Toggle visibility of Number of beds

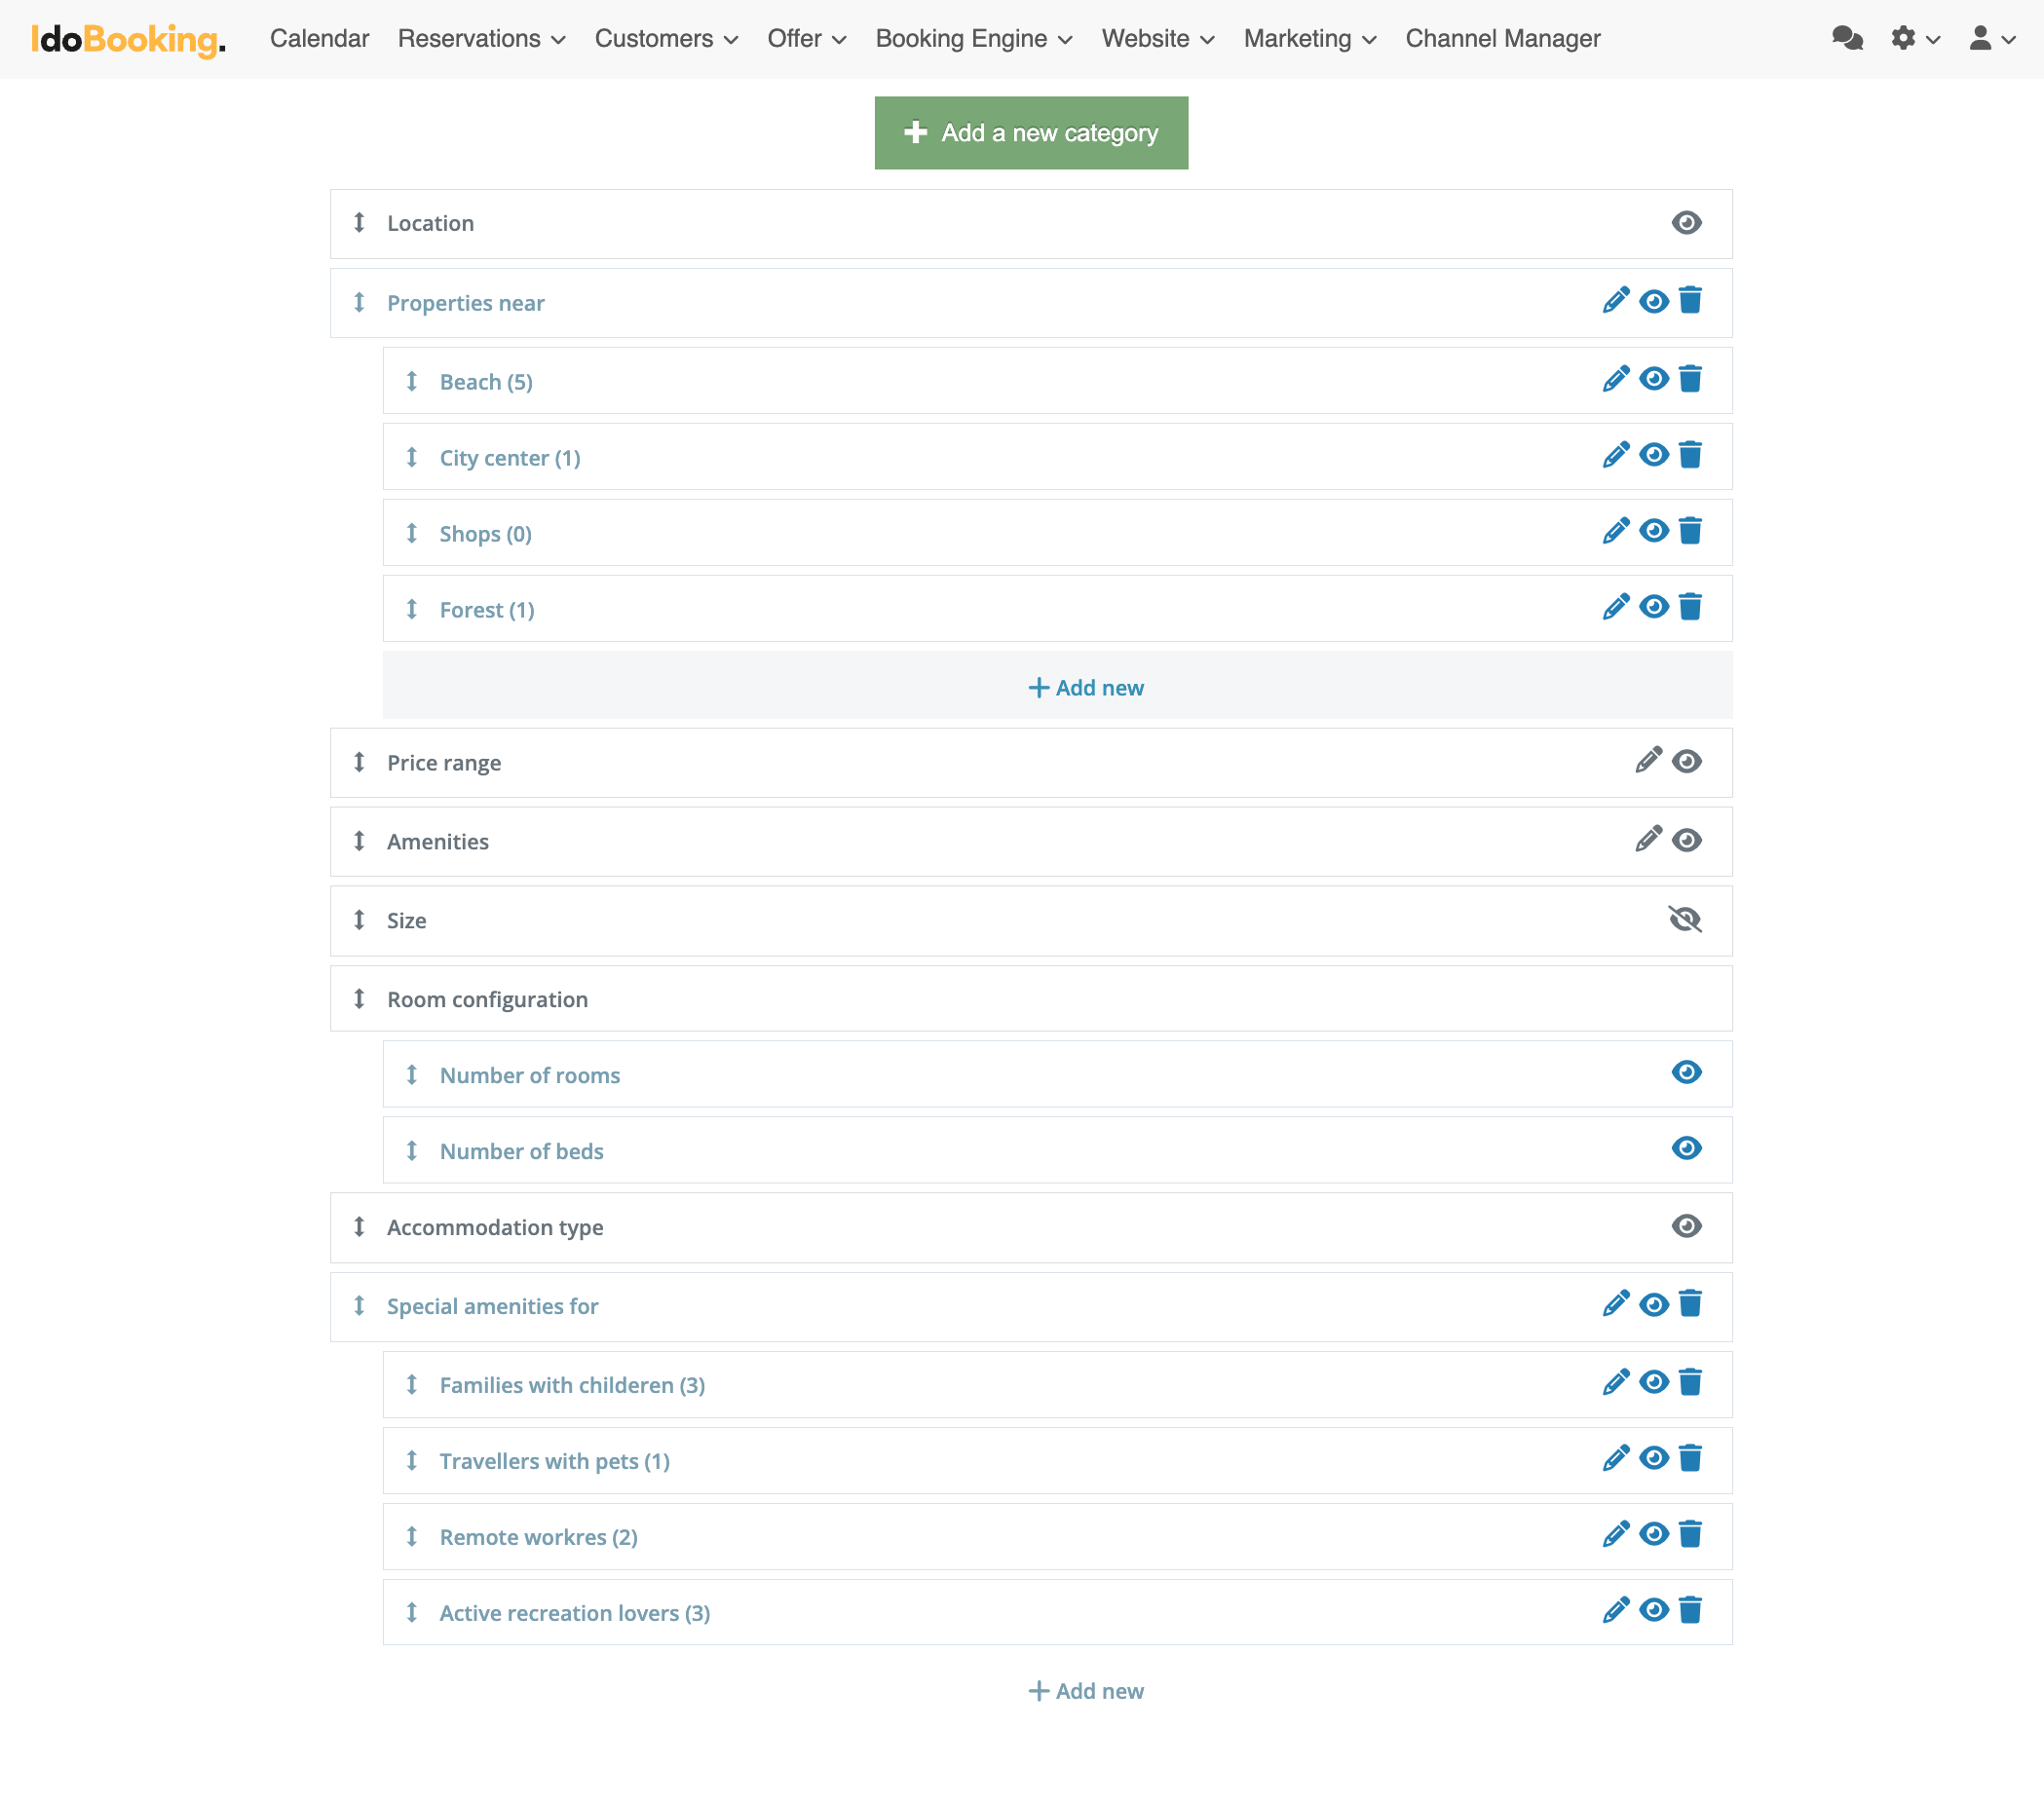1686,1149
